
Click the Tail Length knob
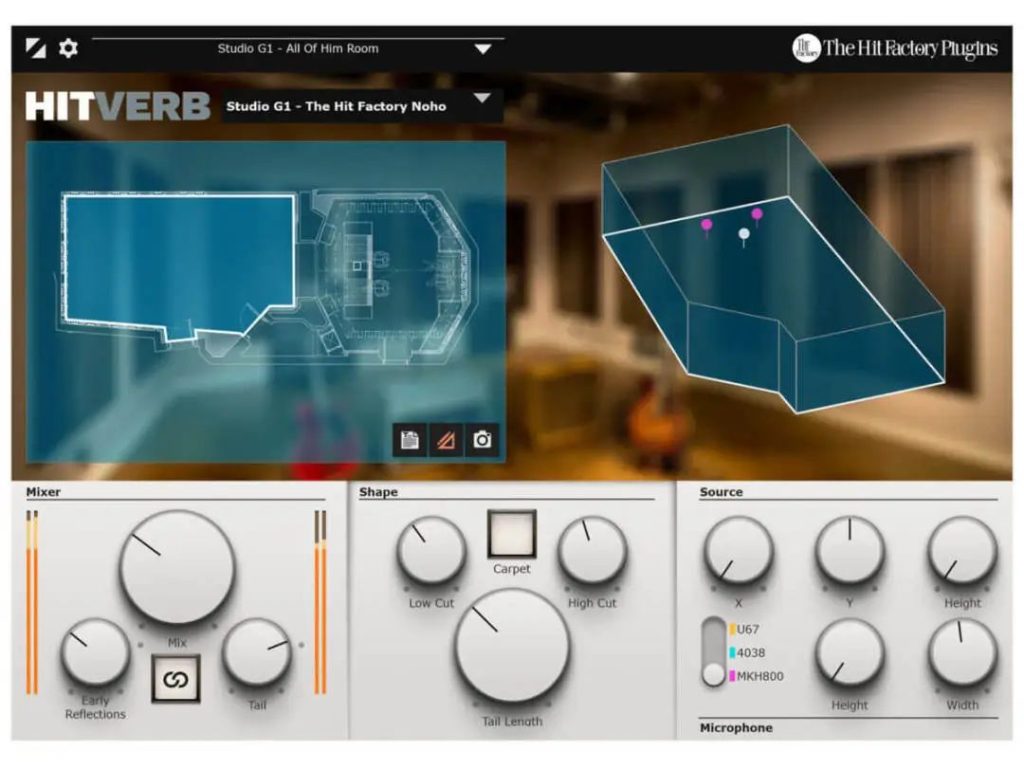click(512, 645)
